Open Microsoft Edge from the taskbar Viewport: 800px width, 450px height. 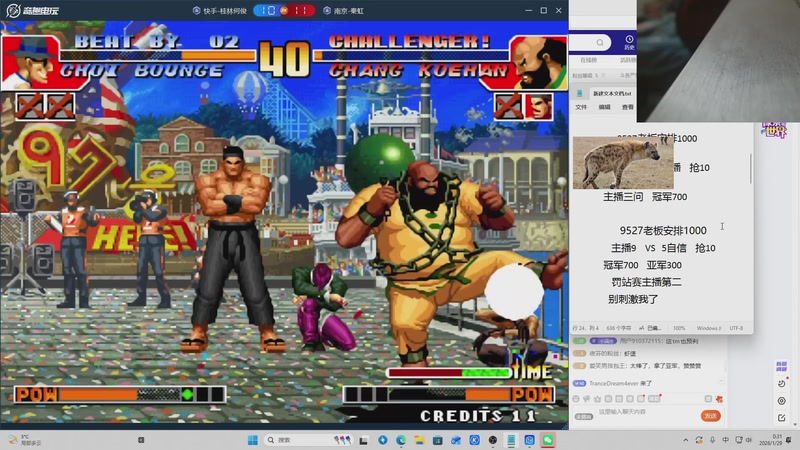coord(401,440)
